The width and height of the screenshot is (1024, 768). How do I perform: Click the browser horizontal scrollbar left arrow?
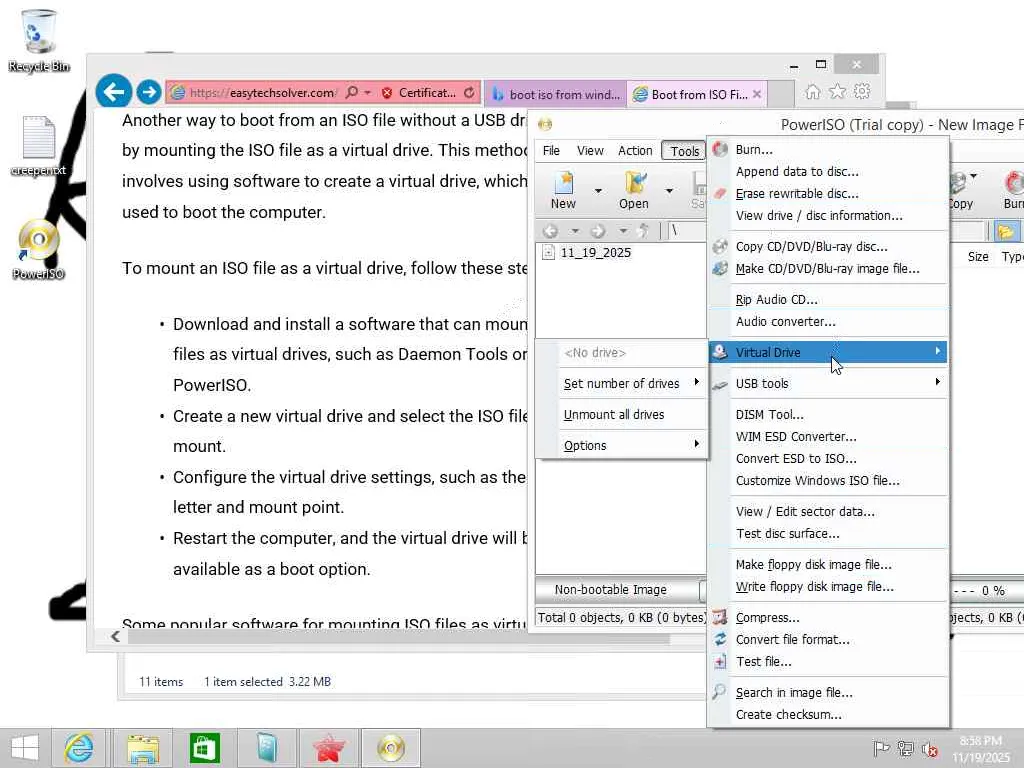116,636
